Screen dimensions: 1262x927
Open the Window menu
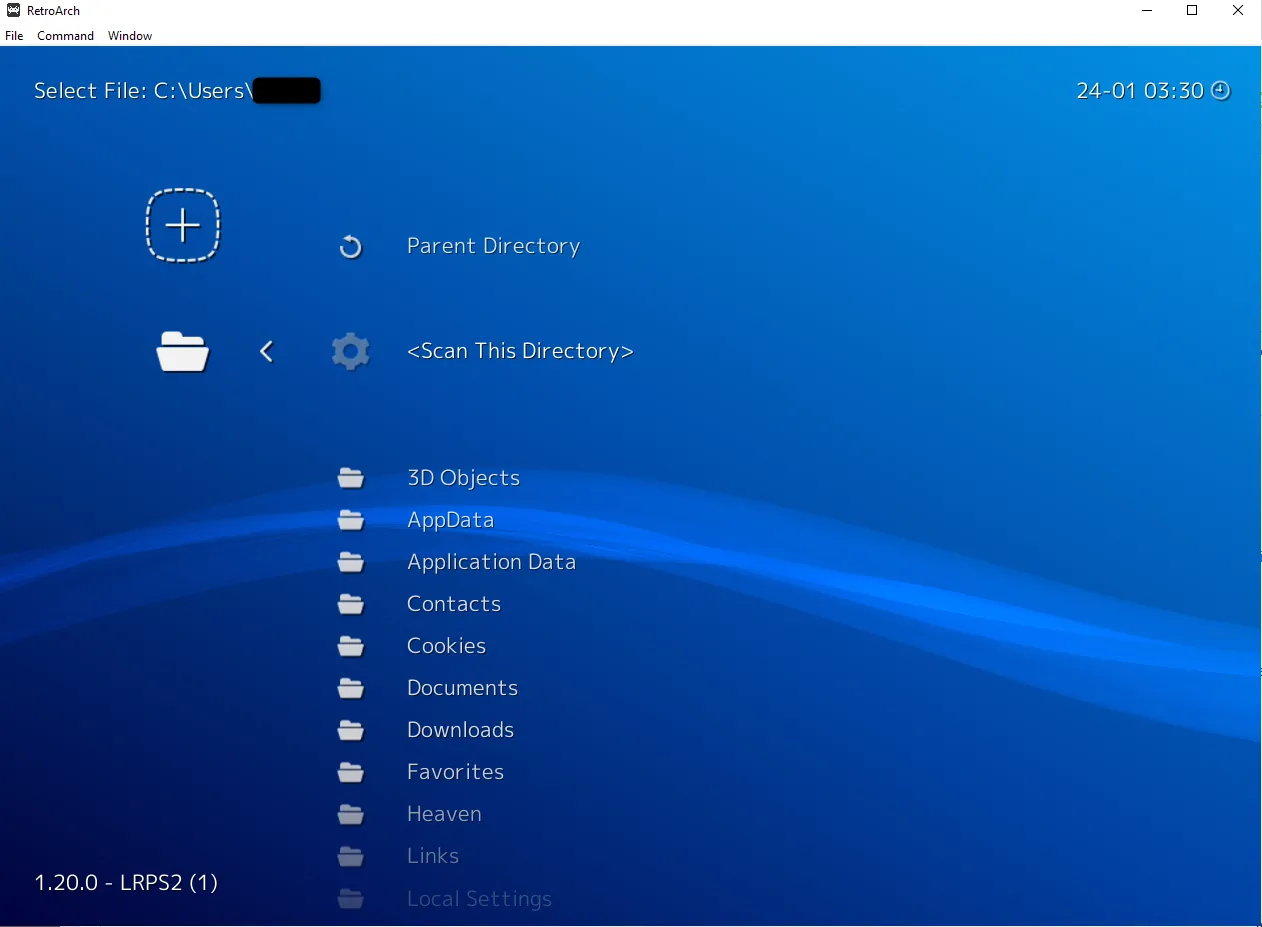tap(130, 36)
